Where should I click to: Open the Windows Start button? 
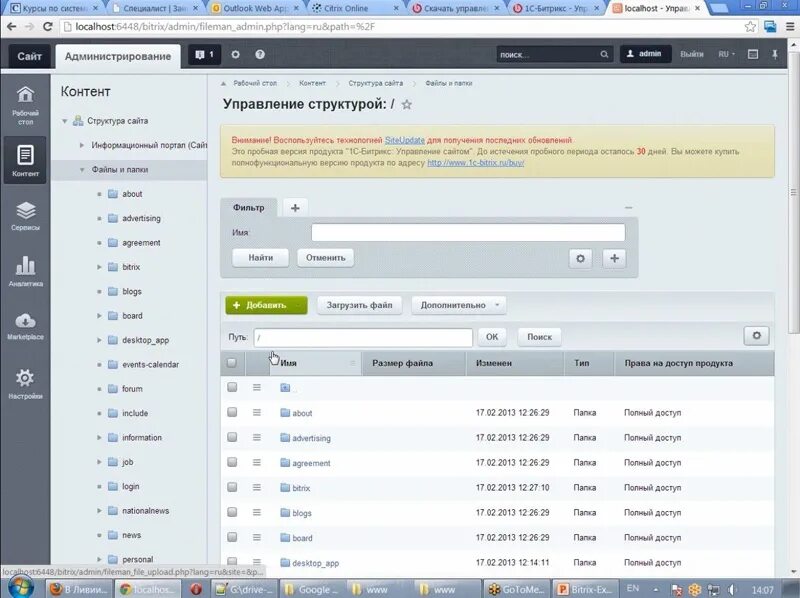pyautogui.click(x=19, y=588)
